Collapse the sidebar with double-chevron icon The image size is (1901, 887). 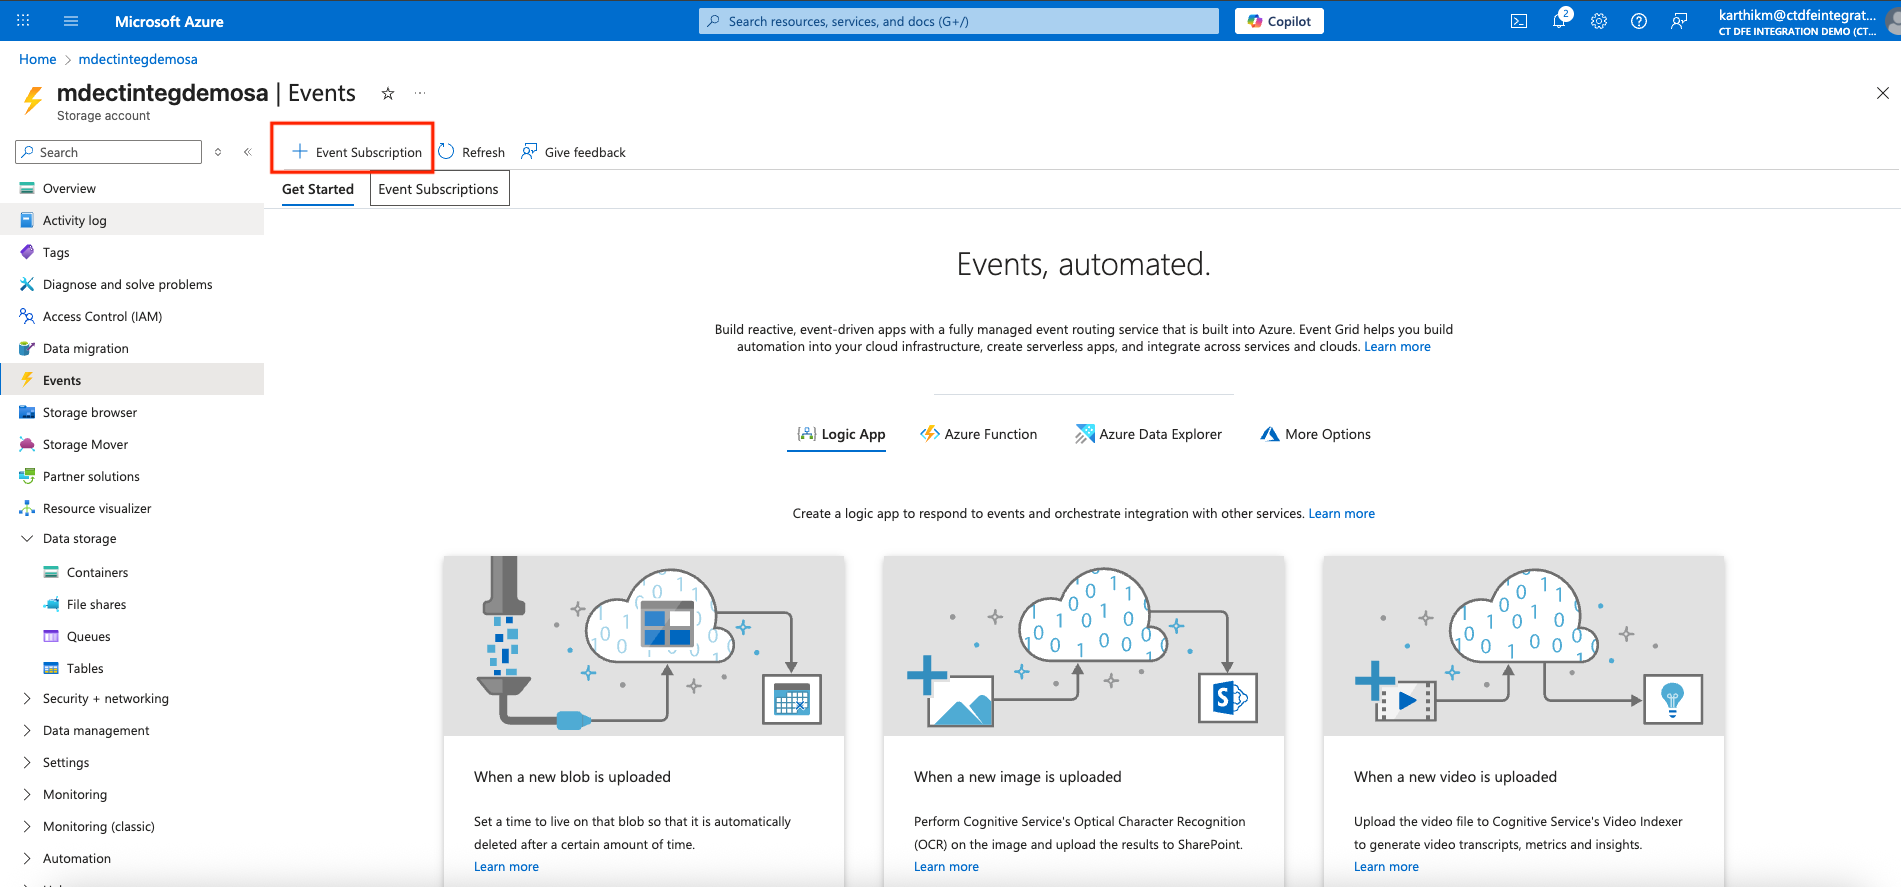248,152
